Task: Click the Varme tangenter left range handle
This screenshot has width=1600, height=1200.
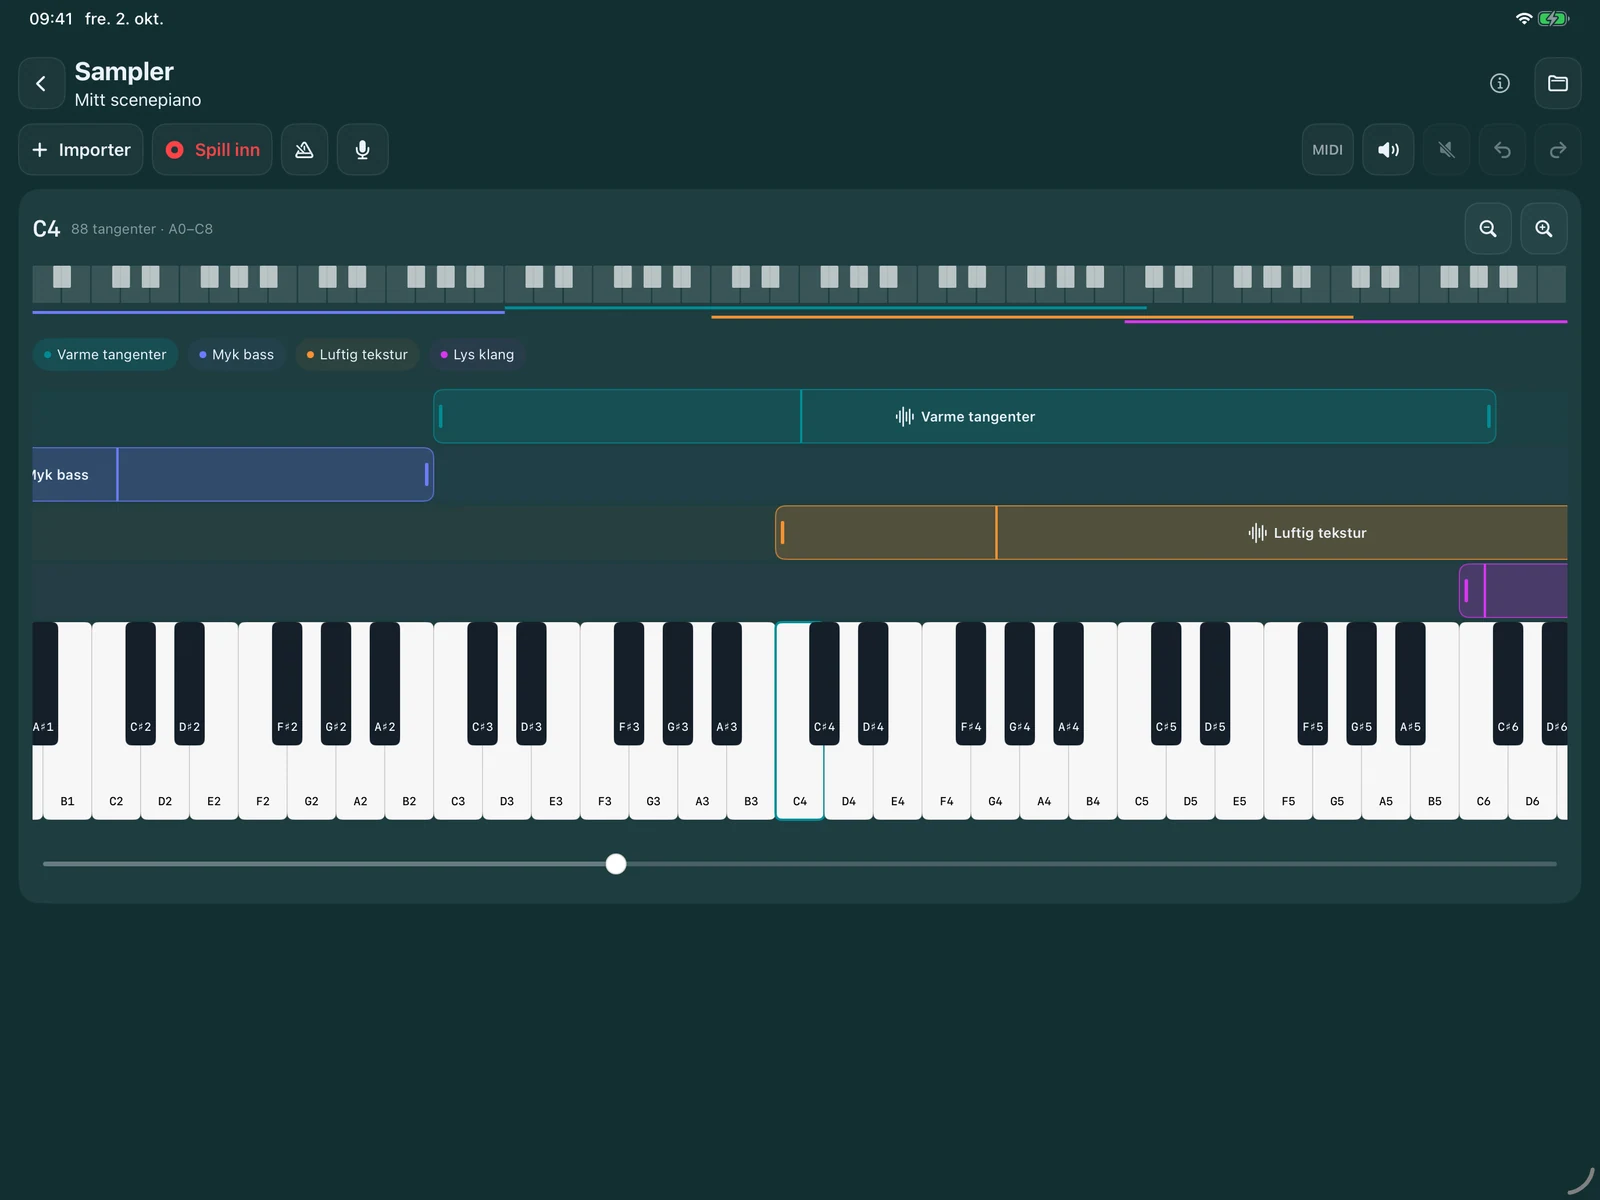Action: 441,417
